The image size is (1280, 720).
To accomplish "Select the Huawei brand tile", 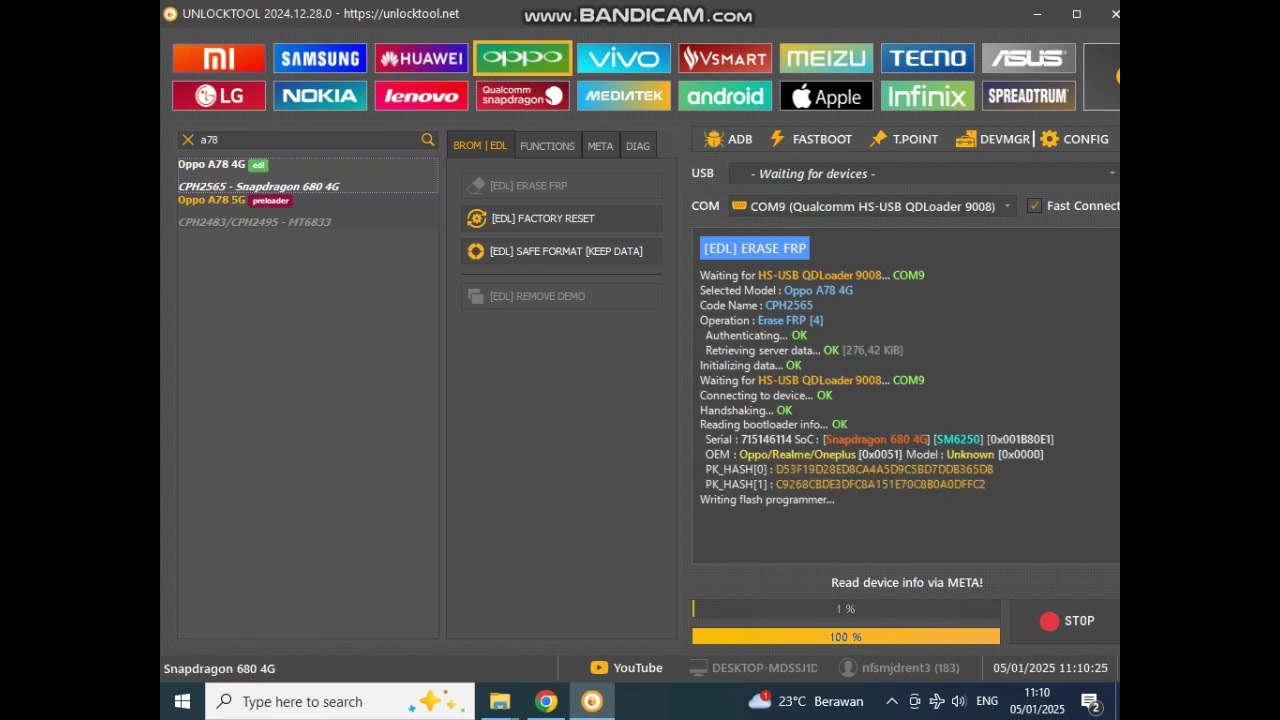I will click(x=421, y=58).
